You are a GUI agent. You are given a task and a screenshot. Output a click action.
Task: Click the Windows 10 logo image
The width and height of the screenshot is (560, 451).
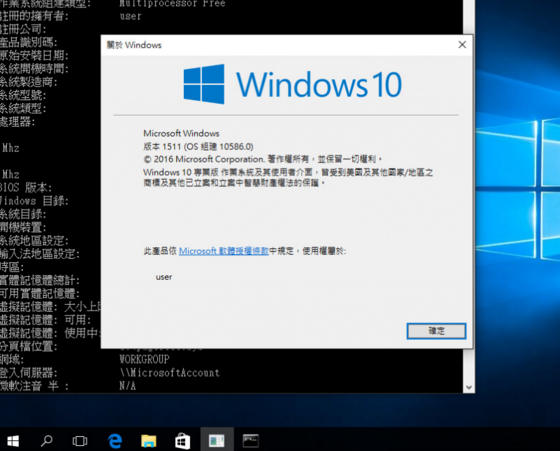(x=293, y=84)
